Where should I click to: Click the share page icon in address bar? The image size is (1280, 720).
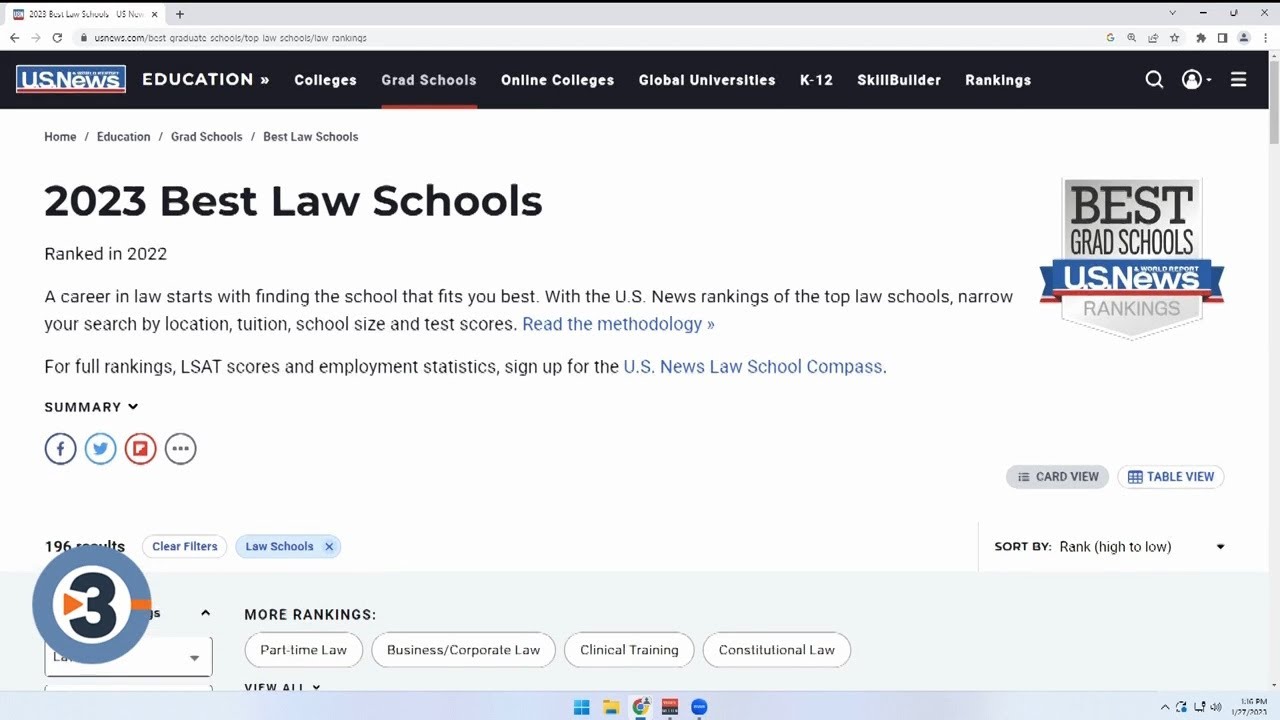point(1153,38)
